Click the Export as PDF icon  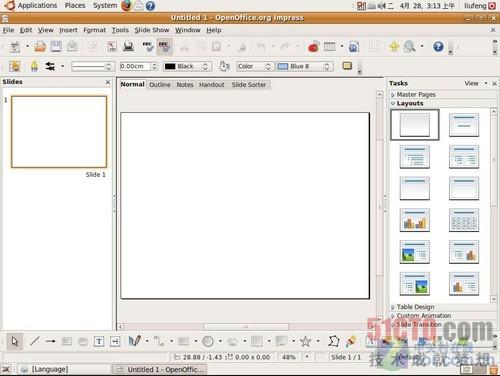tap(112, 46)
